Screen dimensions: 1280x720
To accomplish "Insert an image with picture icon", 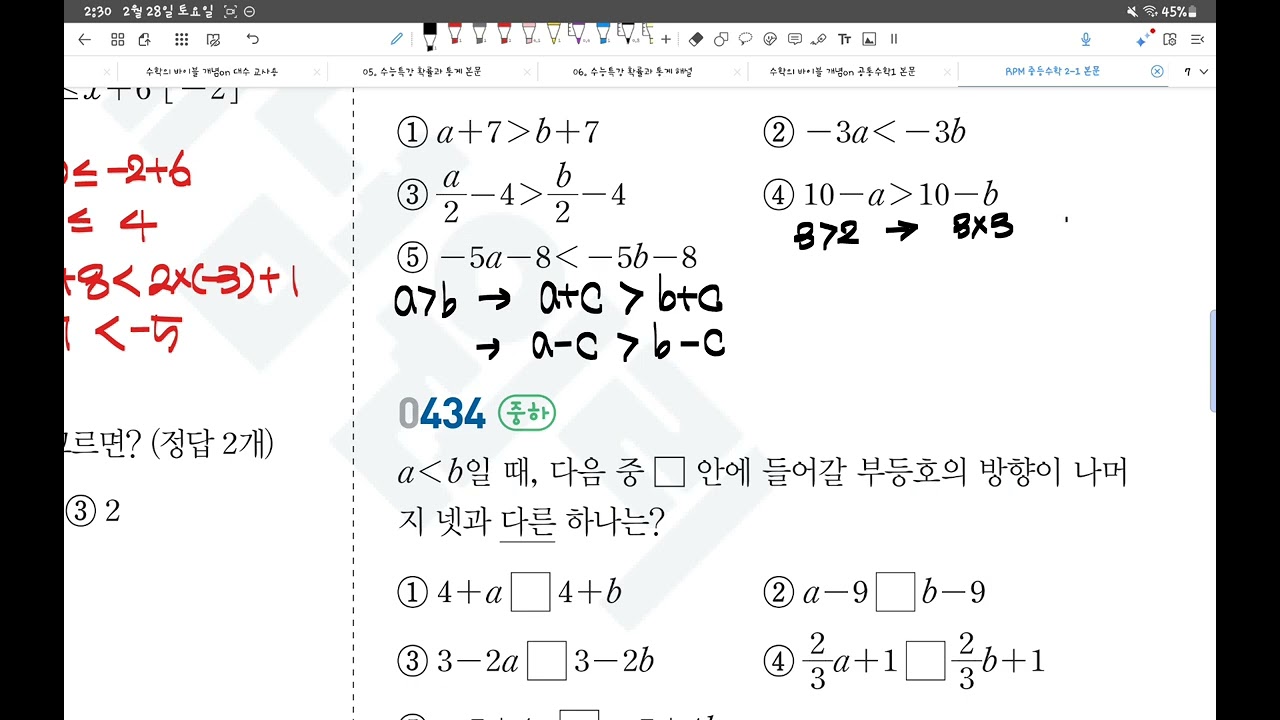I will pyautogui.click(x=869, y=39).
